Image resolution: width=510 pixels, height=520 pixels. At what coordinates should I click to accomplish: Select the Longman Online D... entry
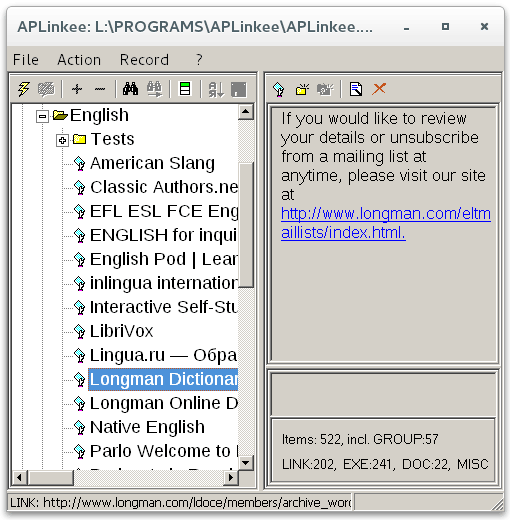point(164,403)
